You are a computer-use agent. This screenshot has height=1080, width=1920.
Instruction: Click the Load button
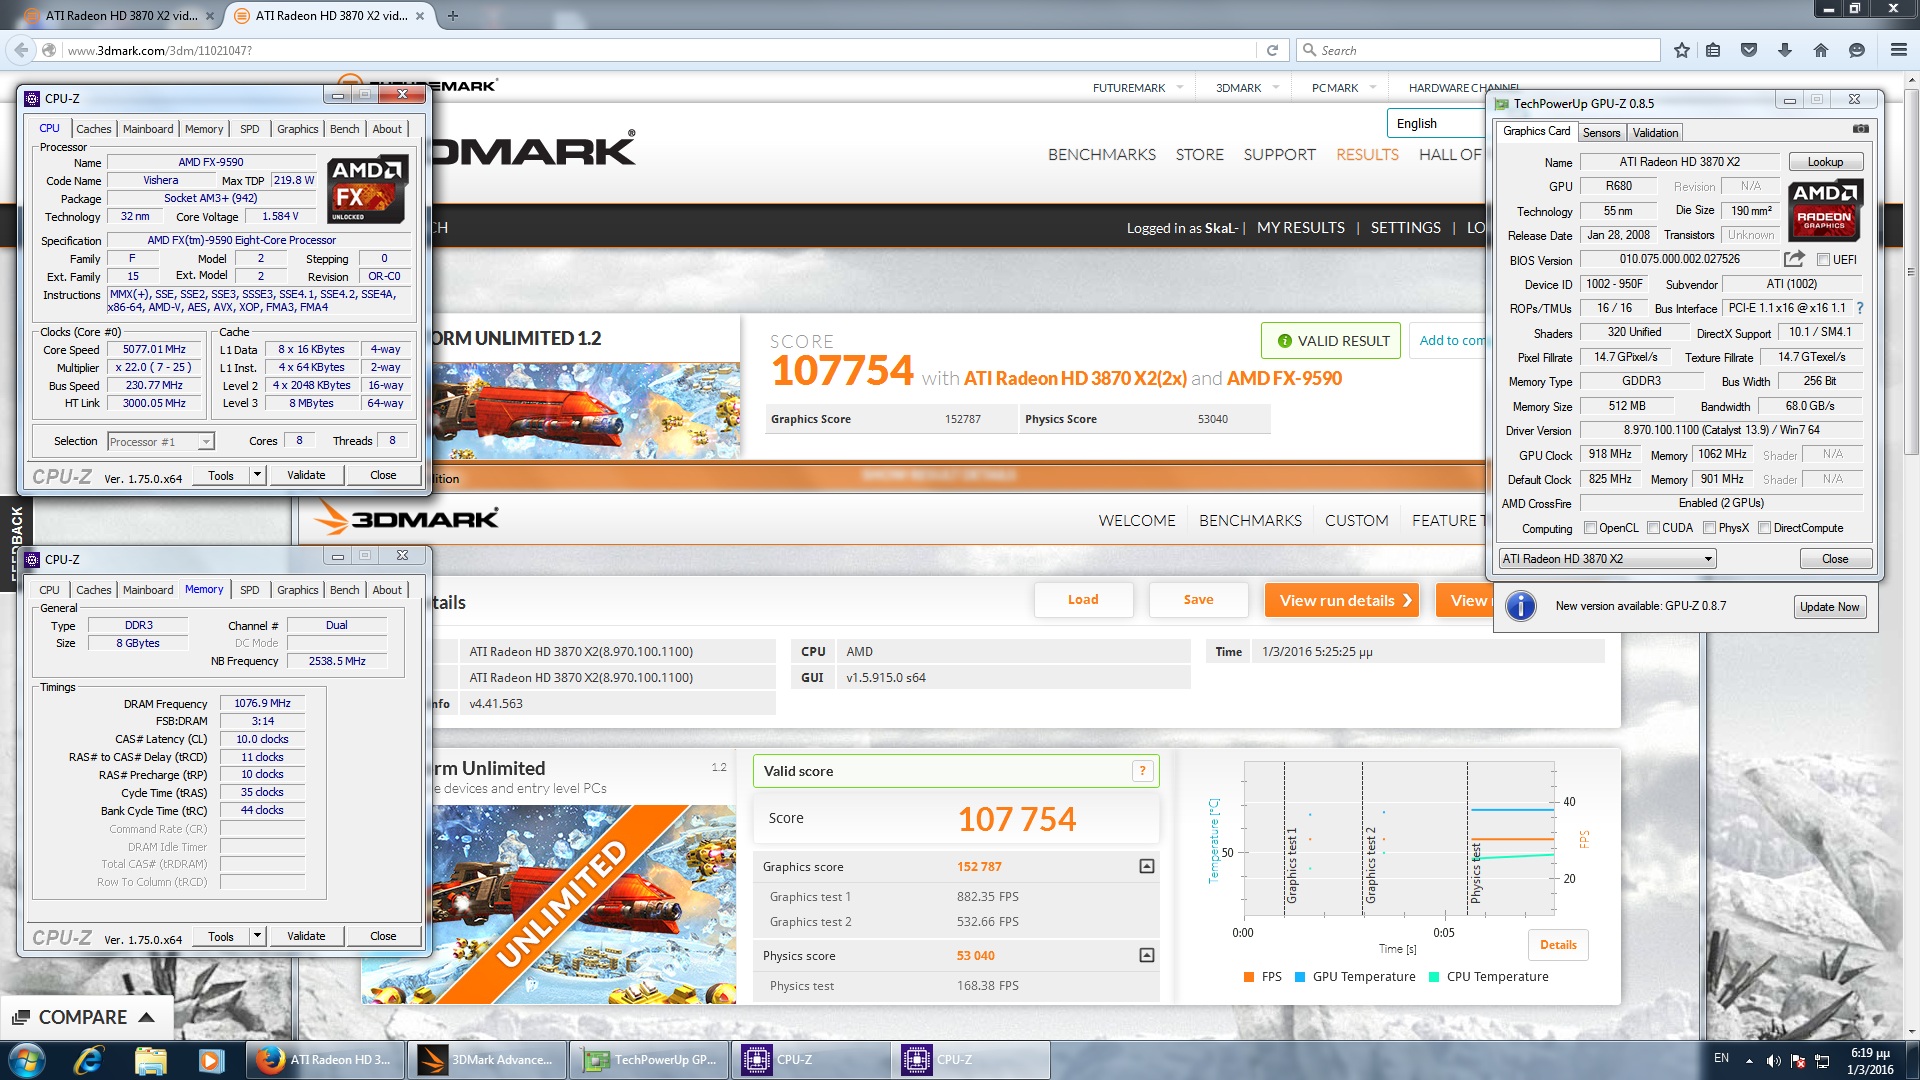1083,600
